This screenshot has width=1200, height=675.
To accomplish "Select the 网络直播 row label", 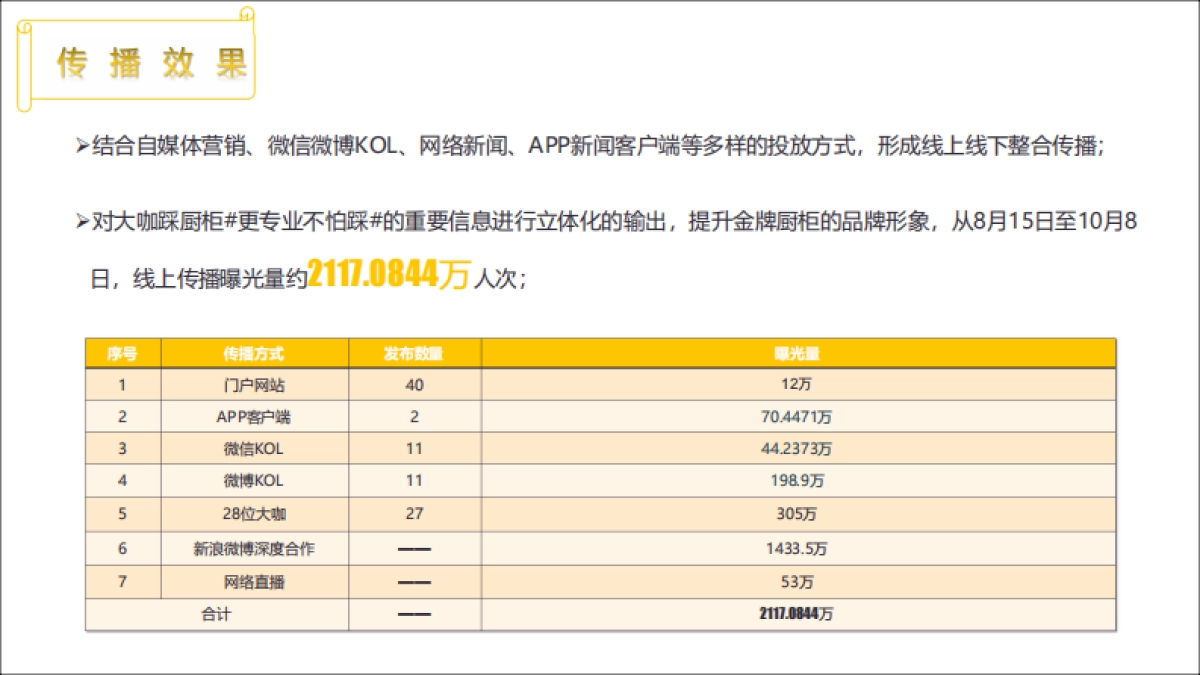I will [x=253, y=581].
